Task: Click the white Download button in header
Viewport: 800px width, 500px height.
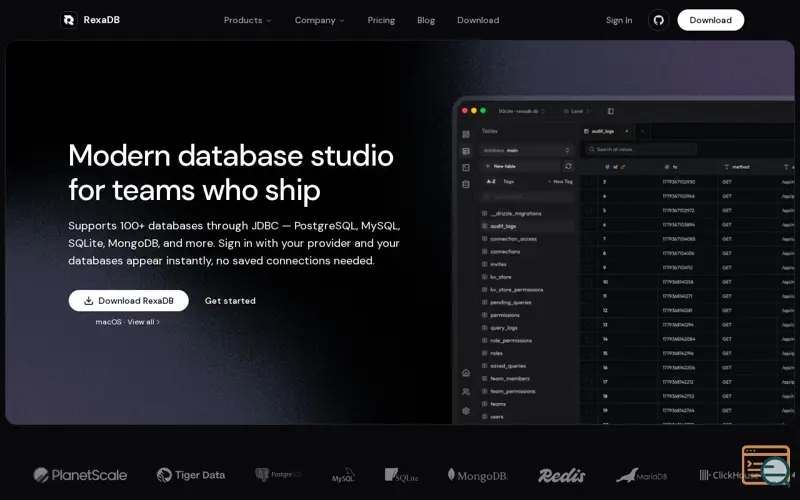Action: tap(710, 20)
